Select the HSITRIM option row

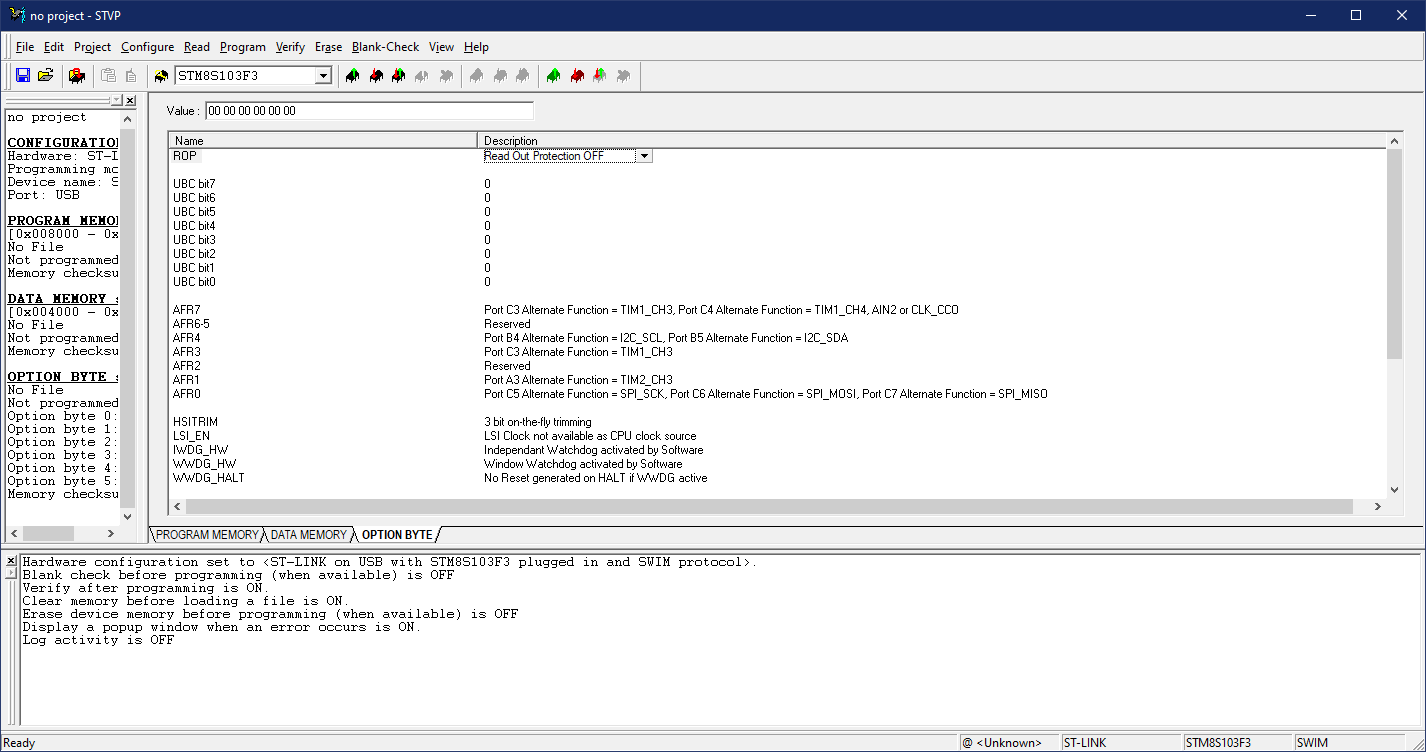pyautogui.click(x=778, y=422)
